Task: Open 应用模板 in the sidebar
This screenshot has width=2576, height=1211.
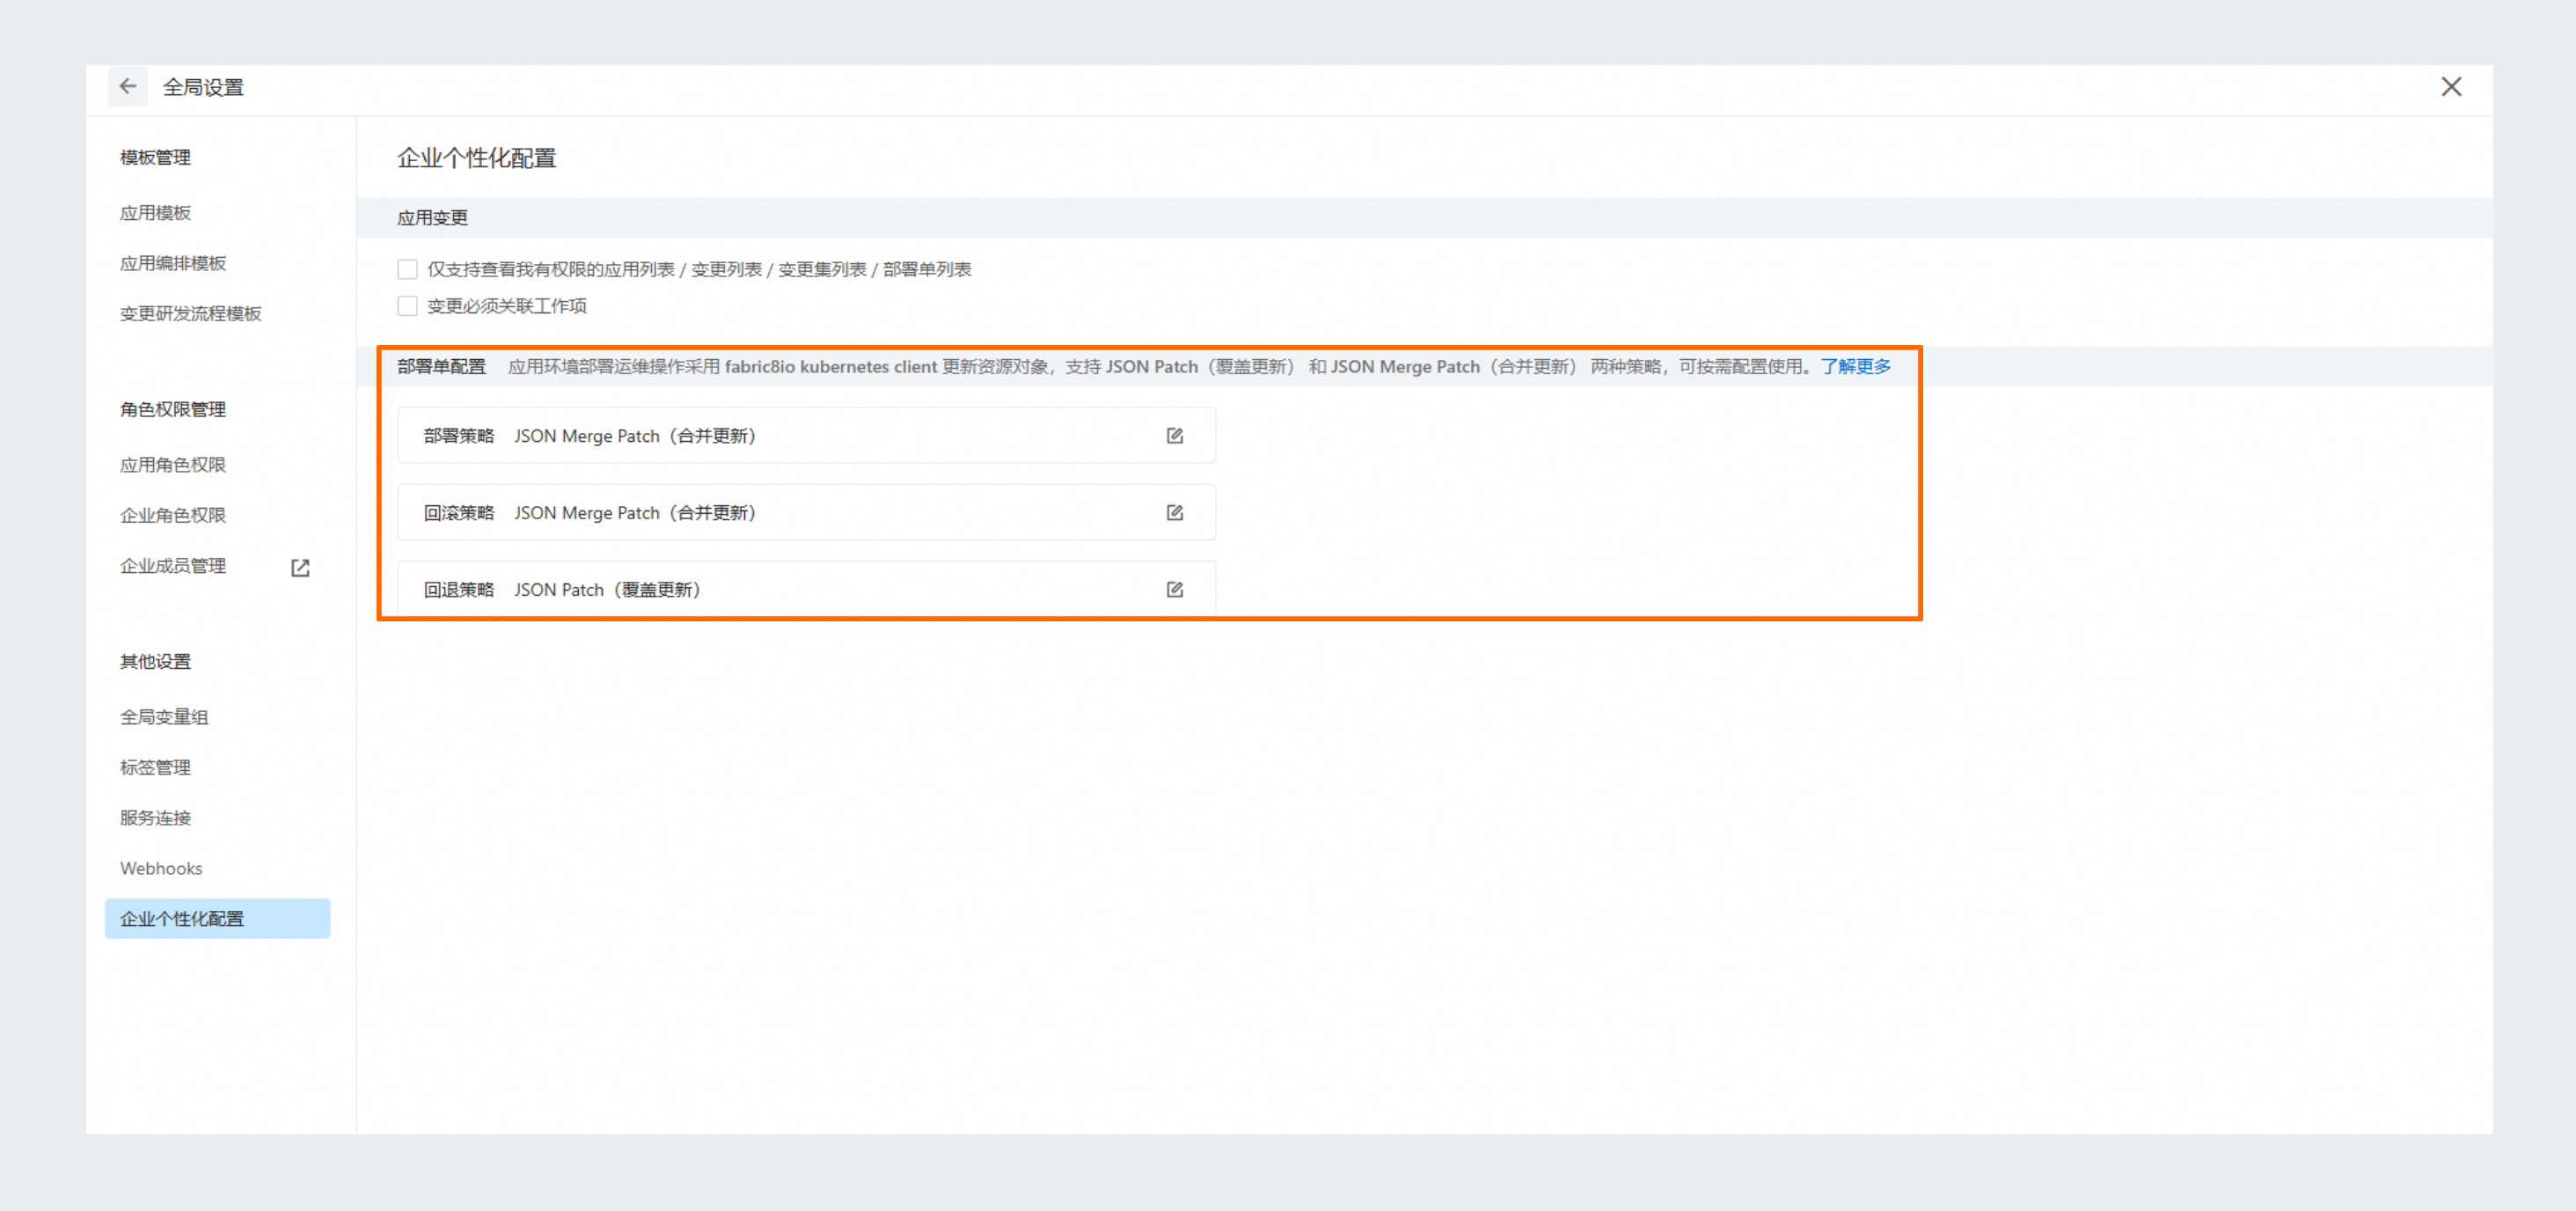Action: click(x=155, y=213)
